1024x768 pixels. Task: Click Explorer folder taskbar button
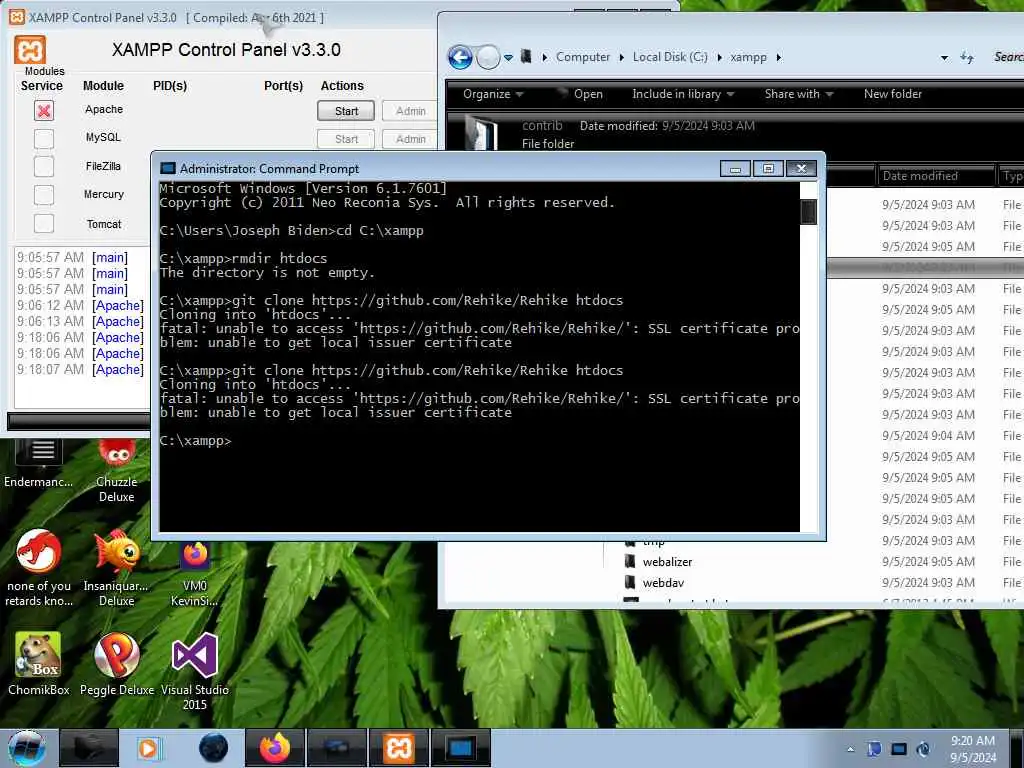[89, 748]
